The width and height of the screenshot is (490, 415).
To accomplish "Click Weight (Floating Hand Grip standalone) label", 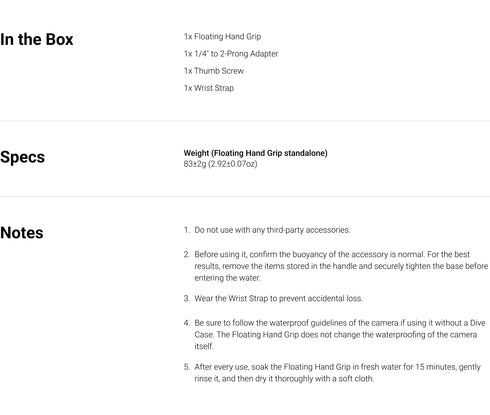I will click(255, 153).
